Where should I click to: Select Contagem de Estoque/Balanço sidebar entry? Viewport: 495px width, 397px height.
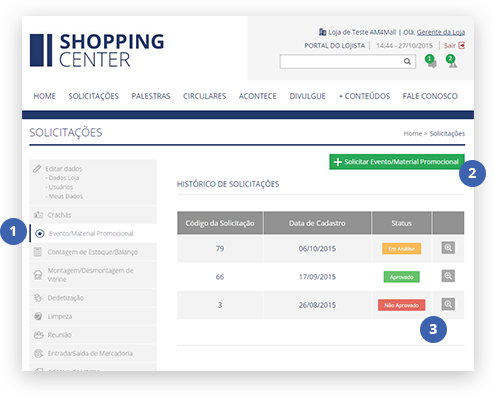[x=93, y=252]
